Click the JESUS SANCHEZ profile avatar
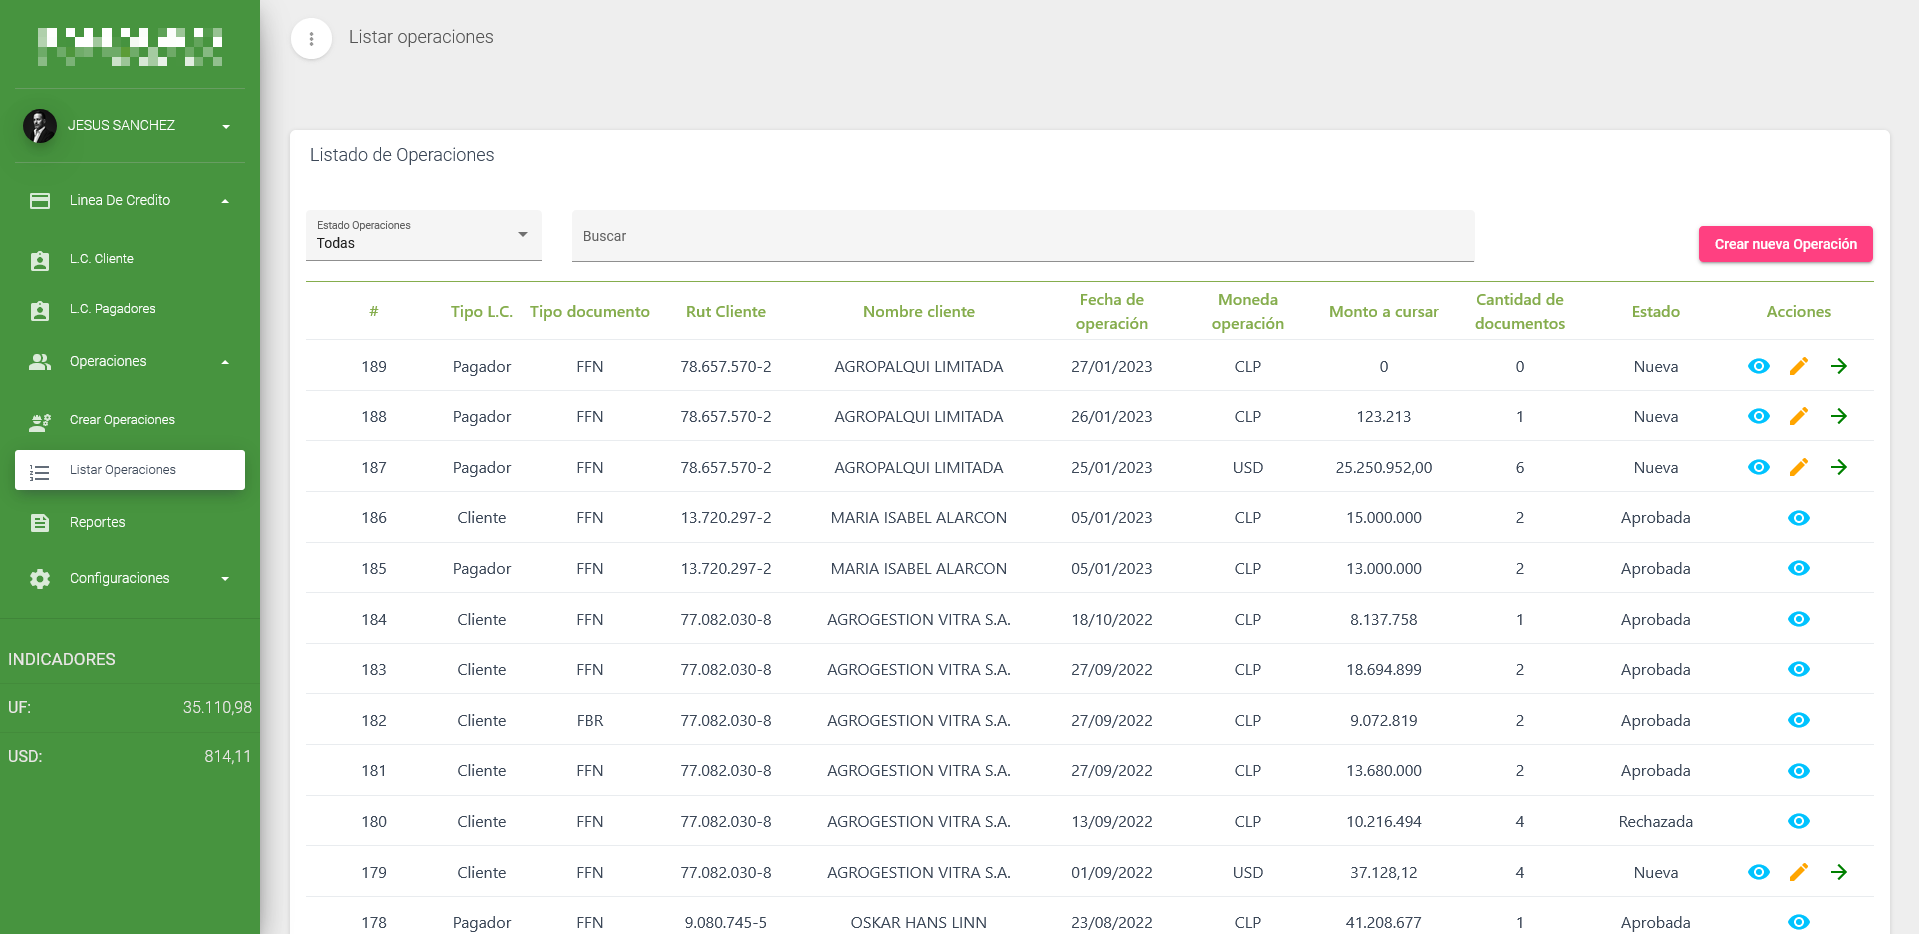Screen dimensions: 1919x934 (x=40, y=126)
